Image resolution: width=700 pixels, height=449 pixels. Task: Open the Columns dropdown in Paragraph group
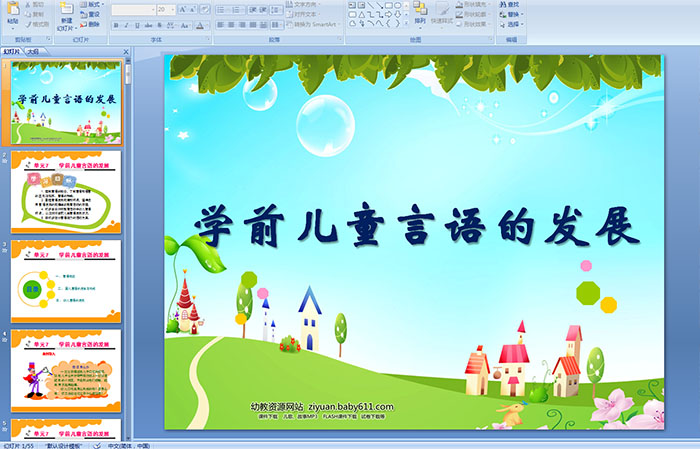(277, 25)
